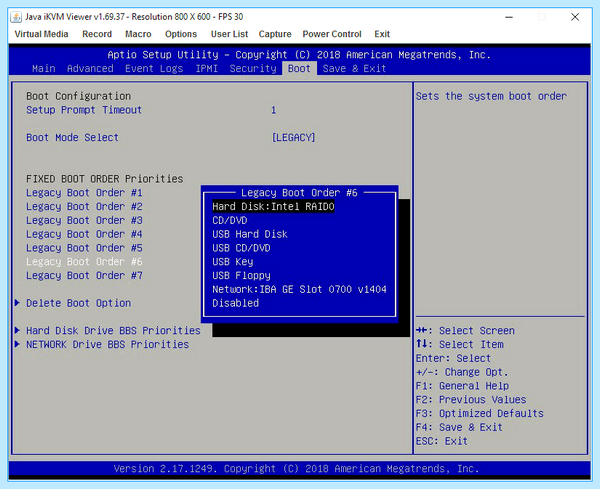Switch to the Advanced BIOS tab
This screenshot has height=489, width=600.
[x=90, y=68]
